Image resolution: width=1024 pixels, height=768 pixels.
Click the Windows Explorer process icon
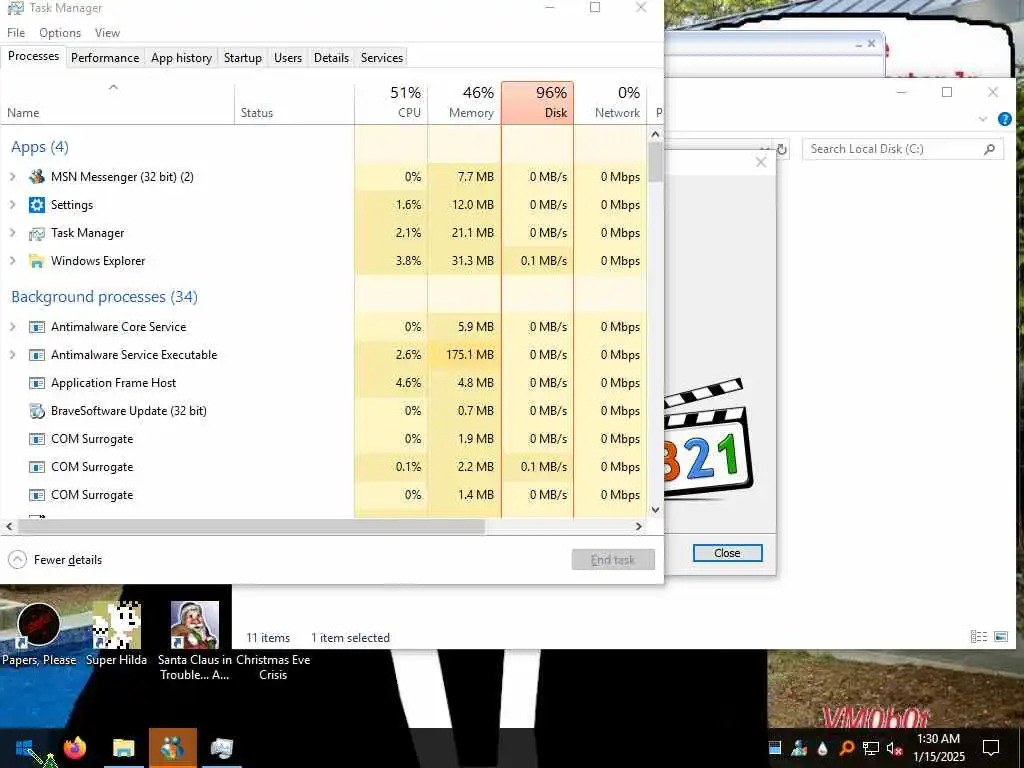pyautogui.click(x=37, y=261)
